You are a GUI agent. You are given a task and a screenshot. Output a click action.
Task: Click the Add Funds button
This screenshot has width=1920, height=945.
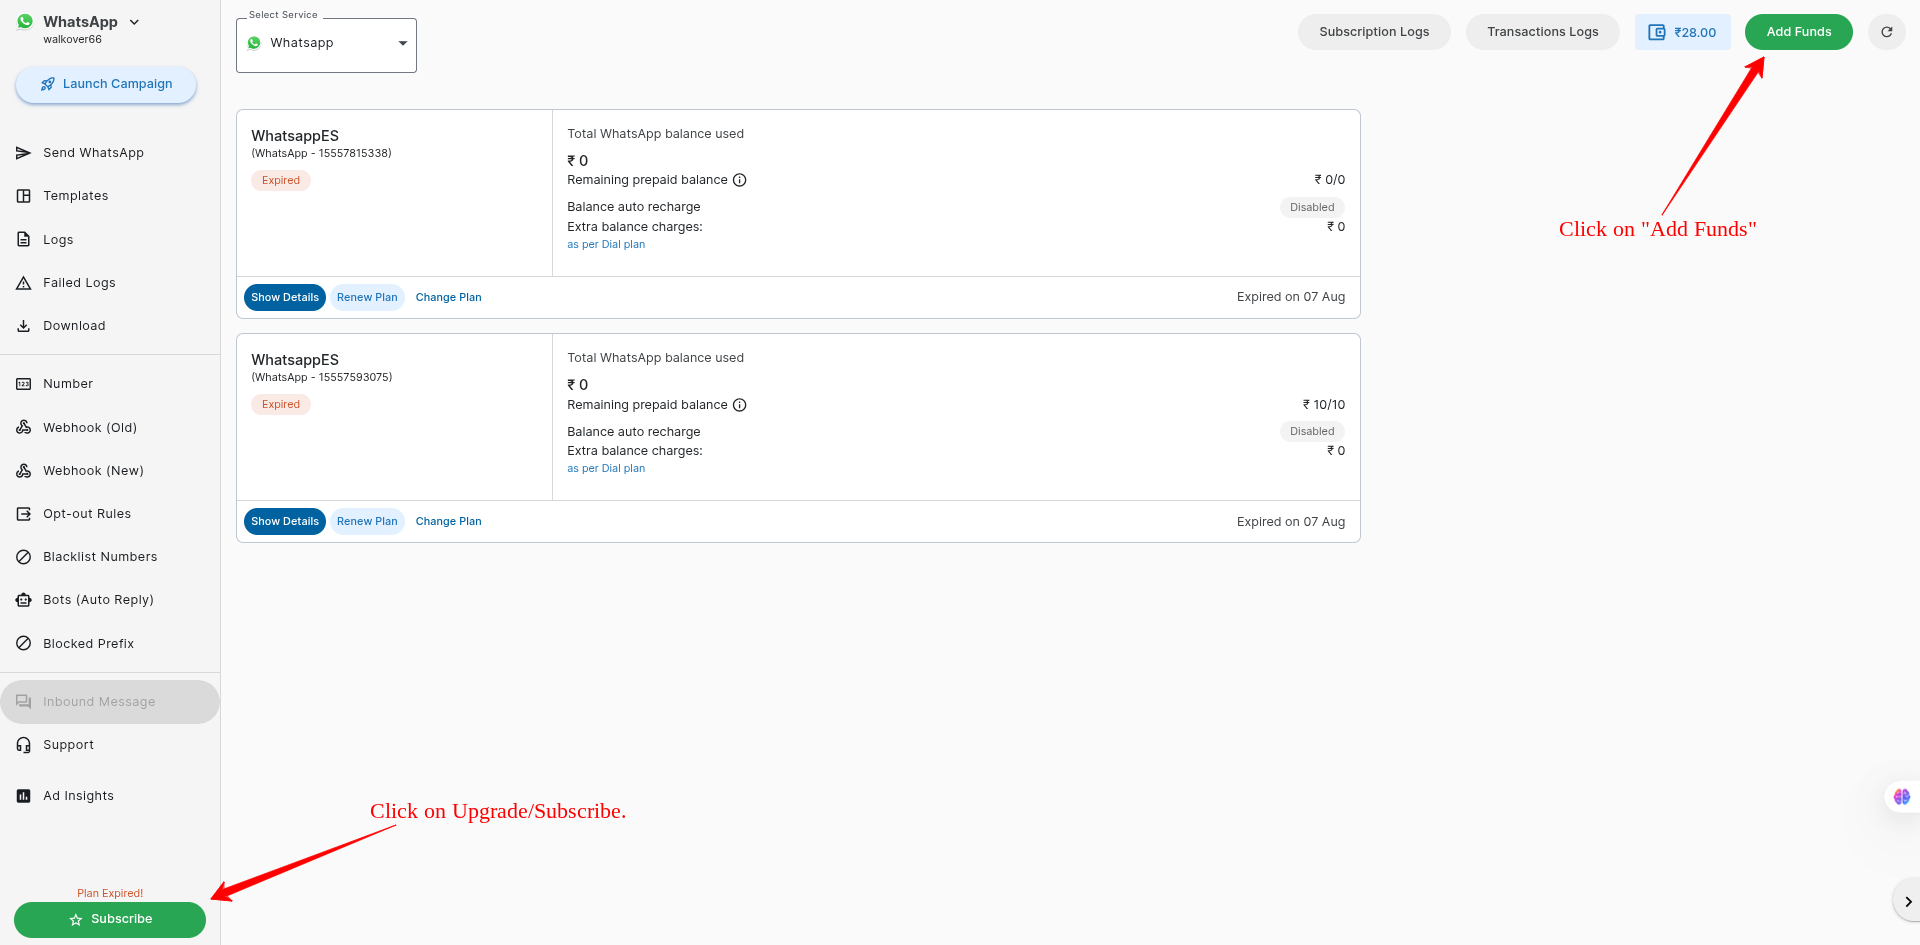click(x=1798, y=32)
